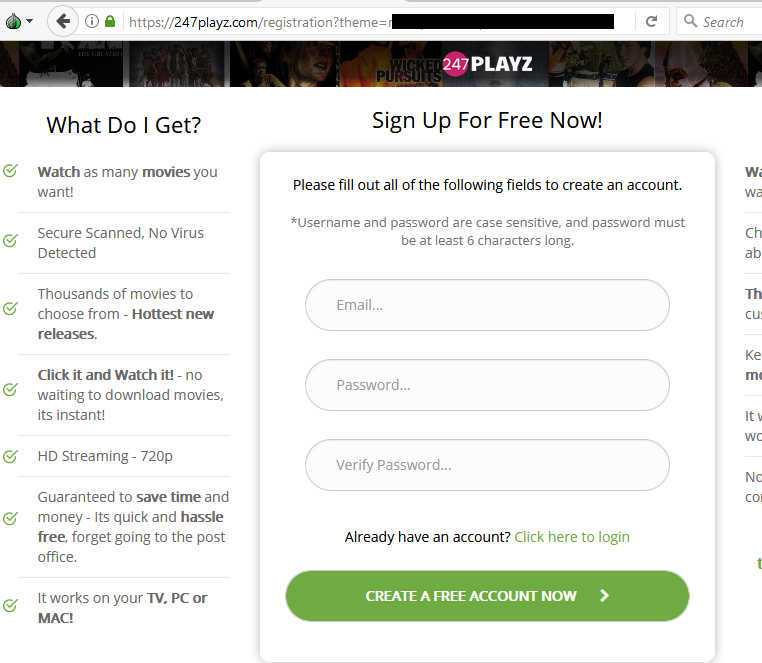Reload the page with the refresh icon

(x=651, y=21)
